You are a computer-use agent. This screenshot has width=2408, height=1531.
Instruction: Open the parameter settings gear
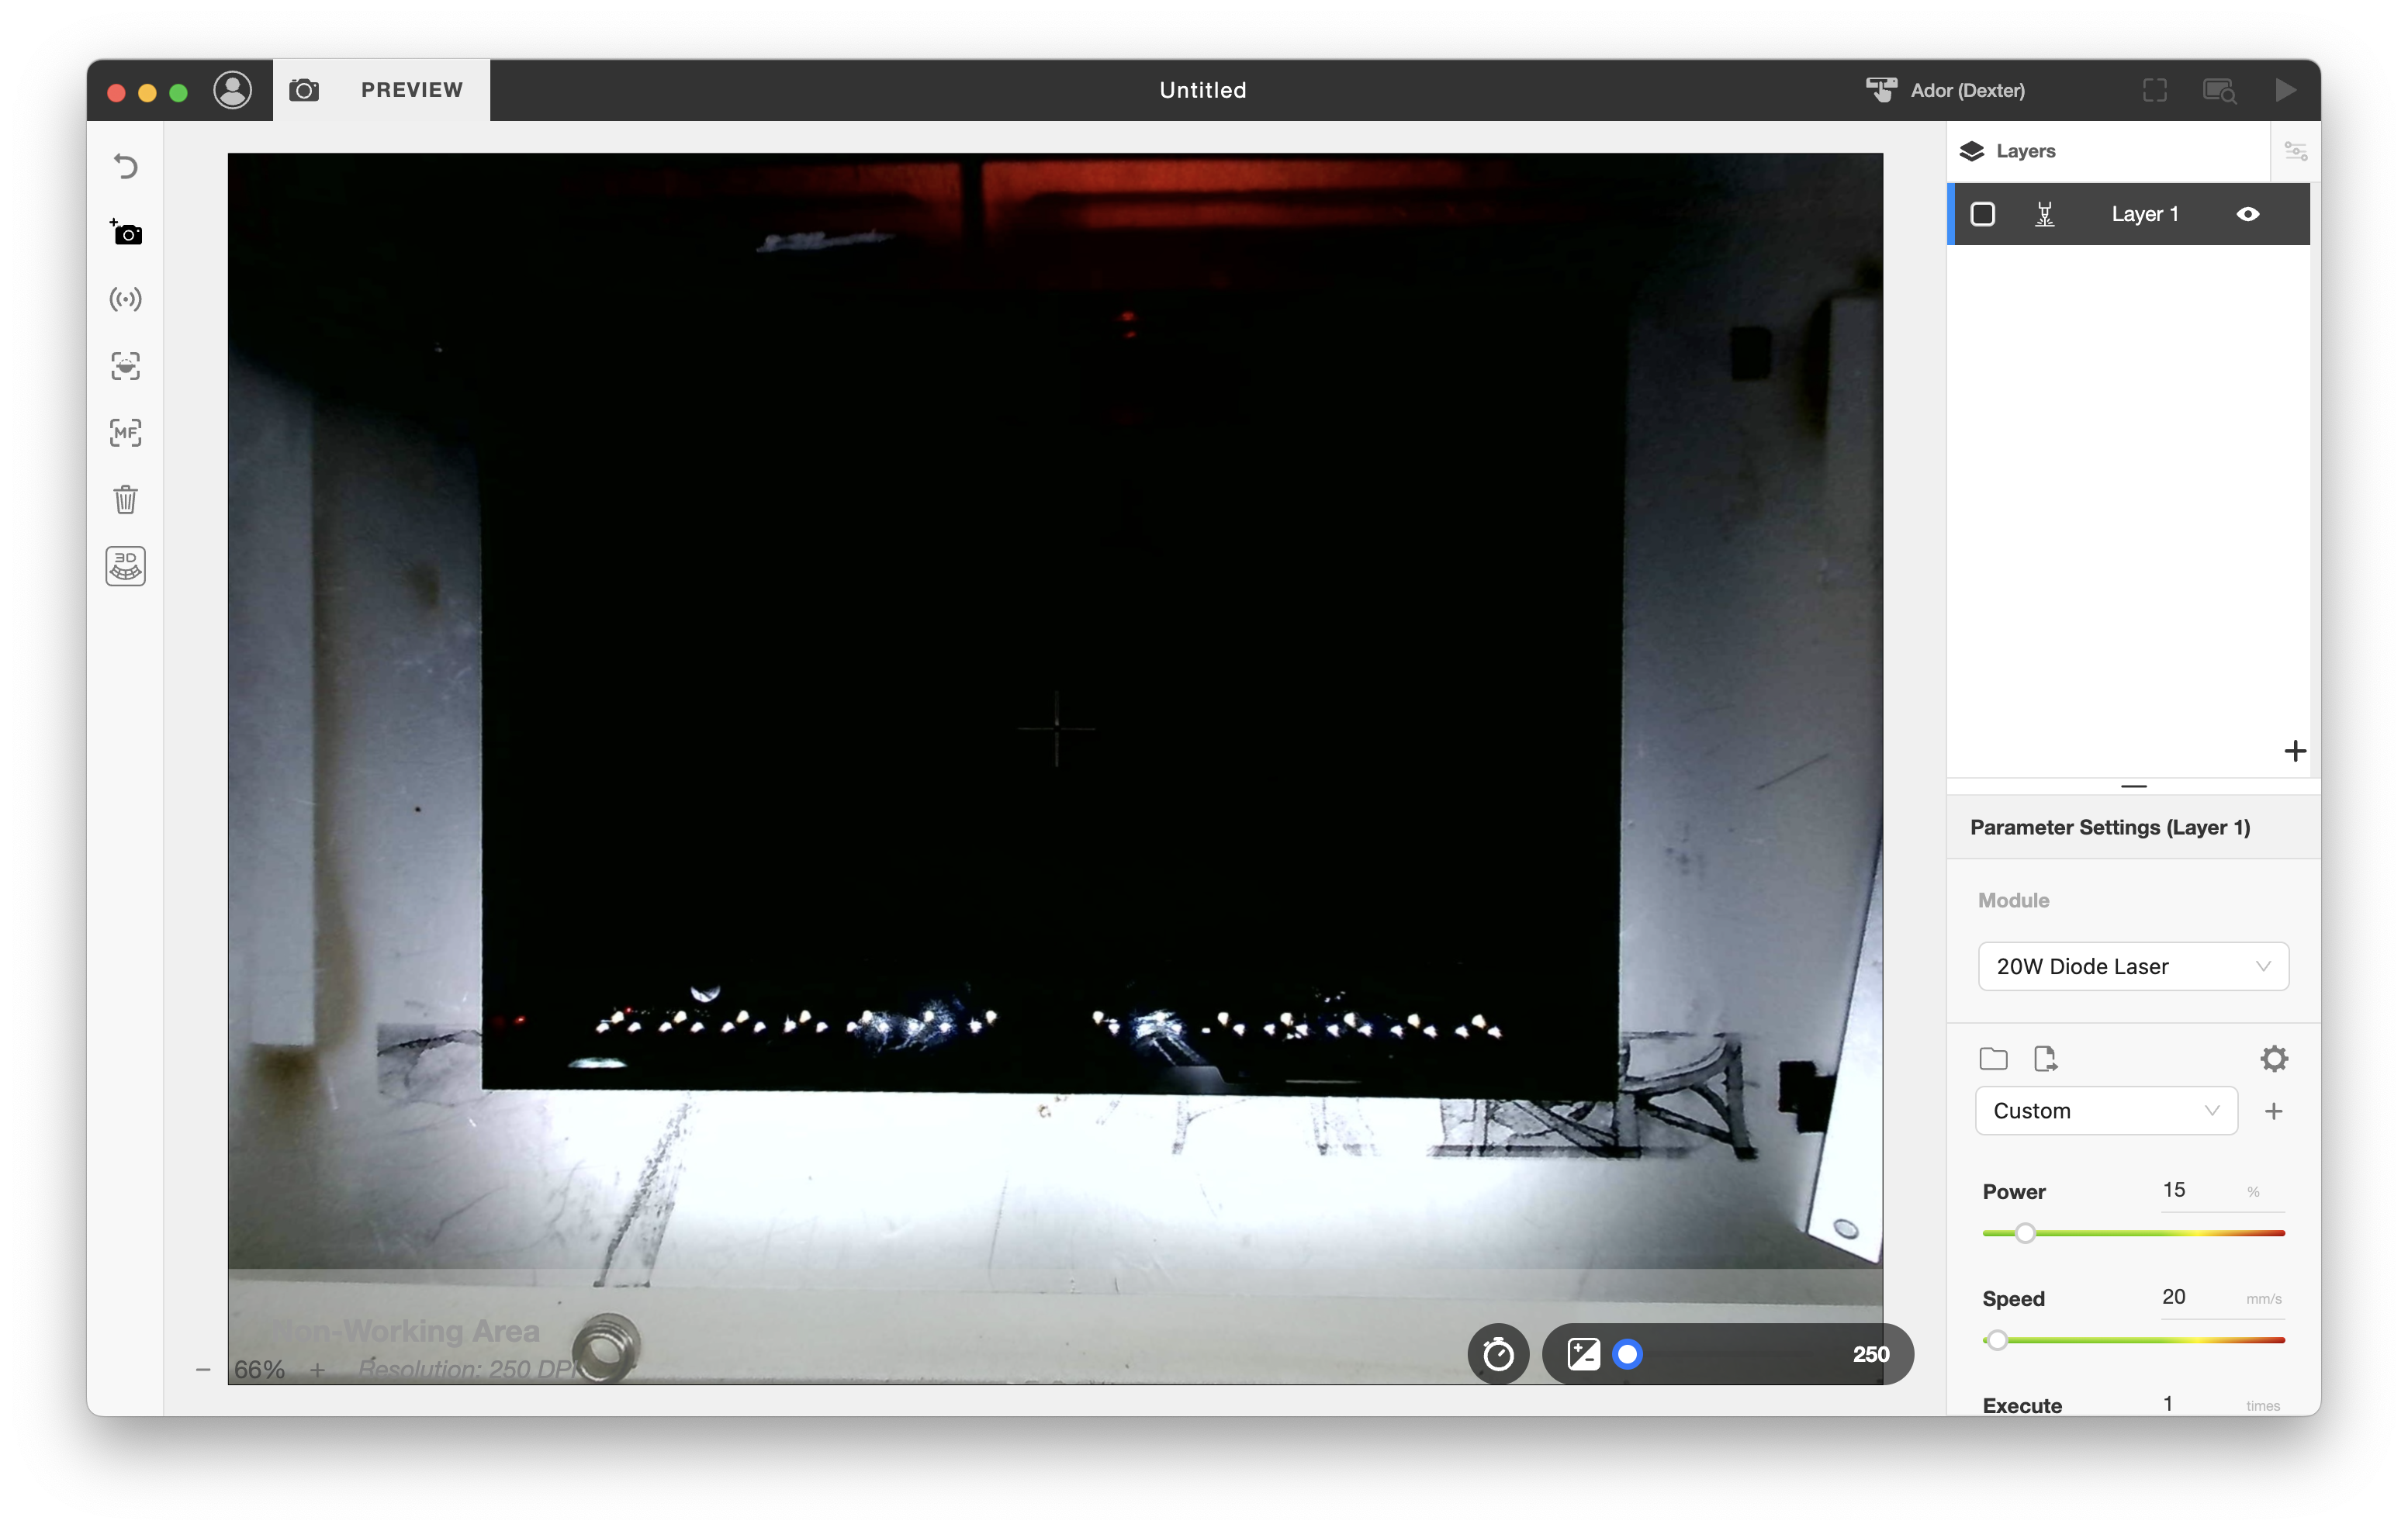2274,1059
